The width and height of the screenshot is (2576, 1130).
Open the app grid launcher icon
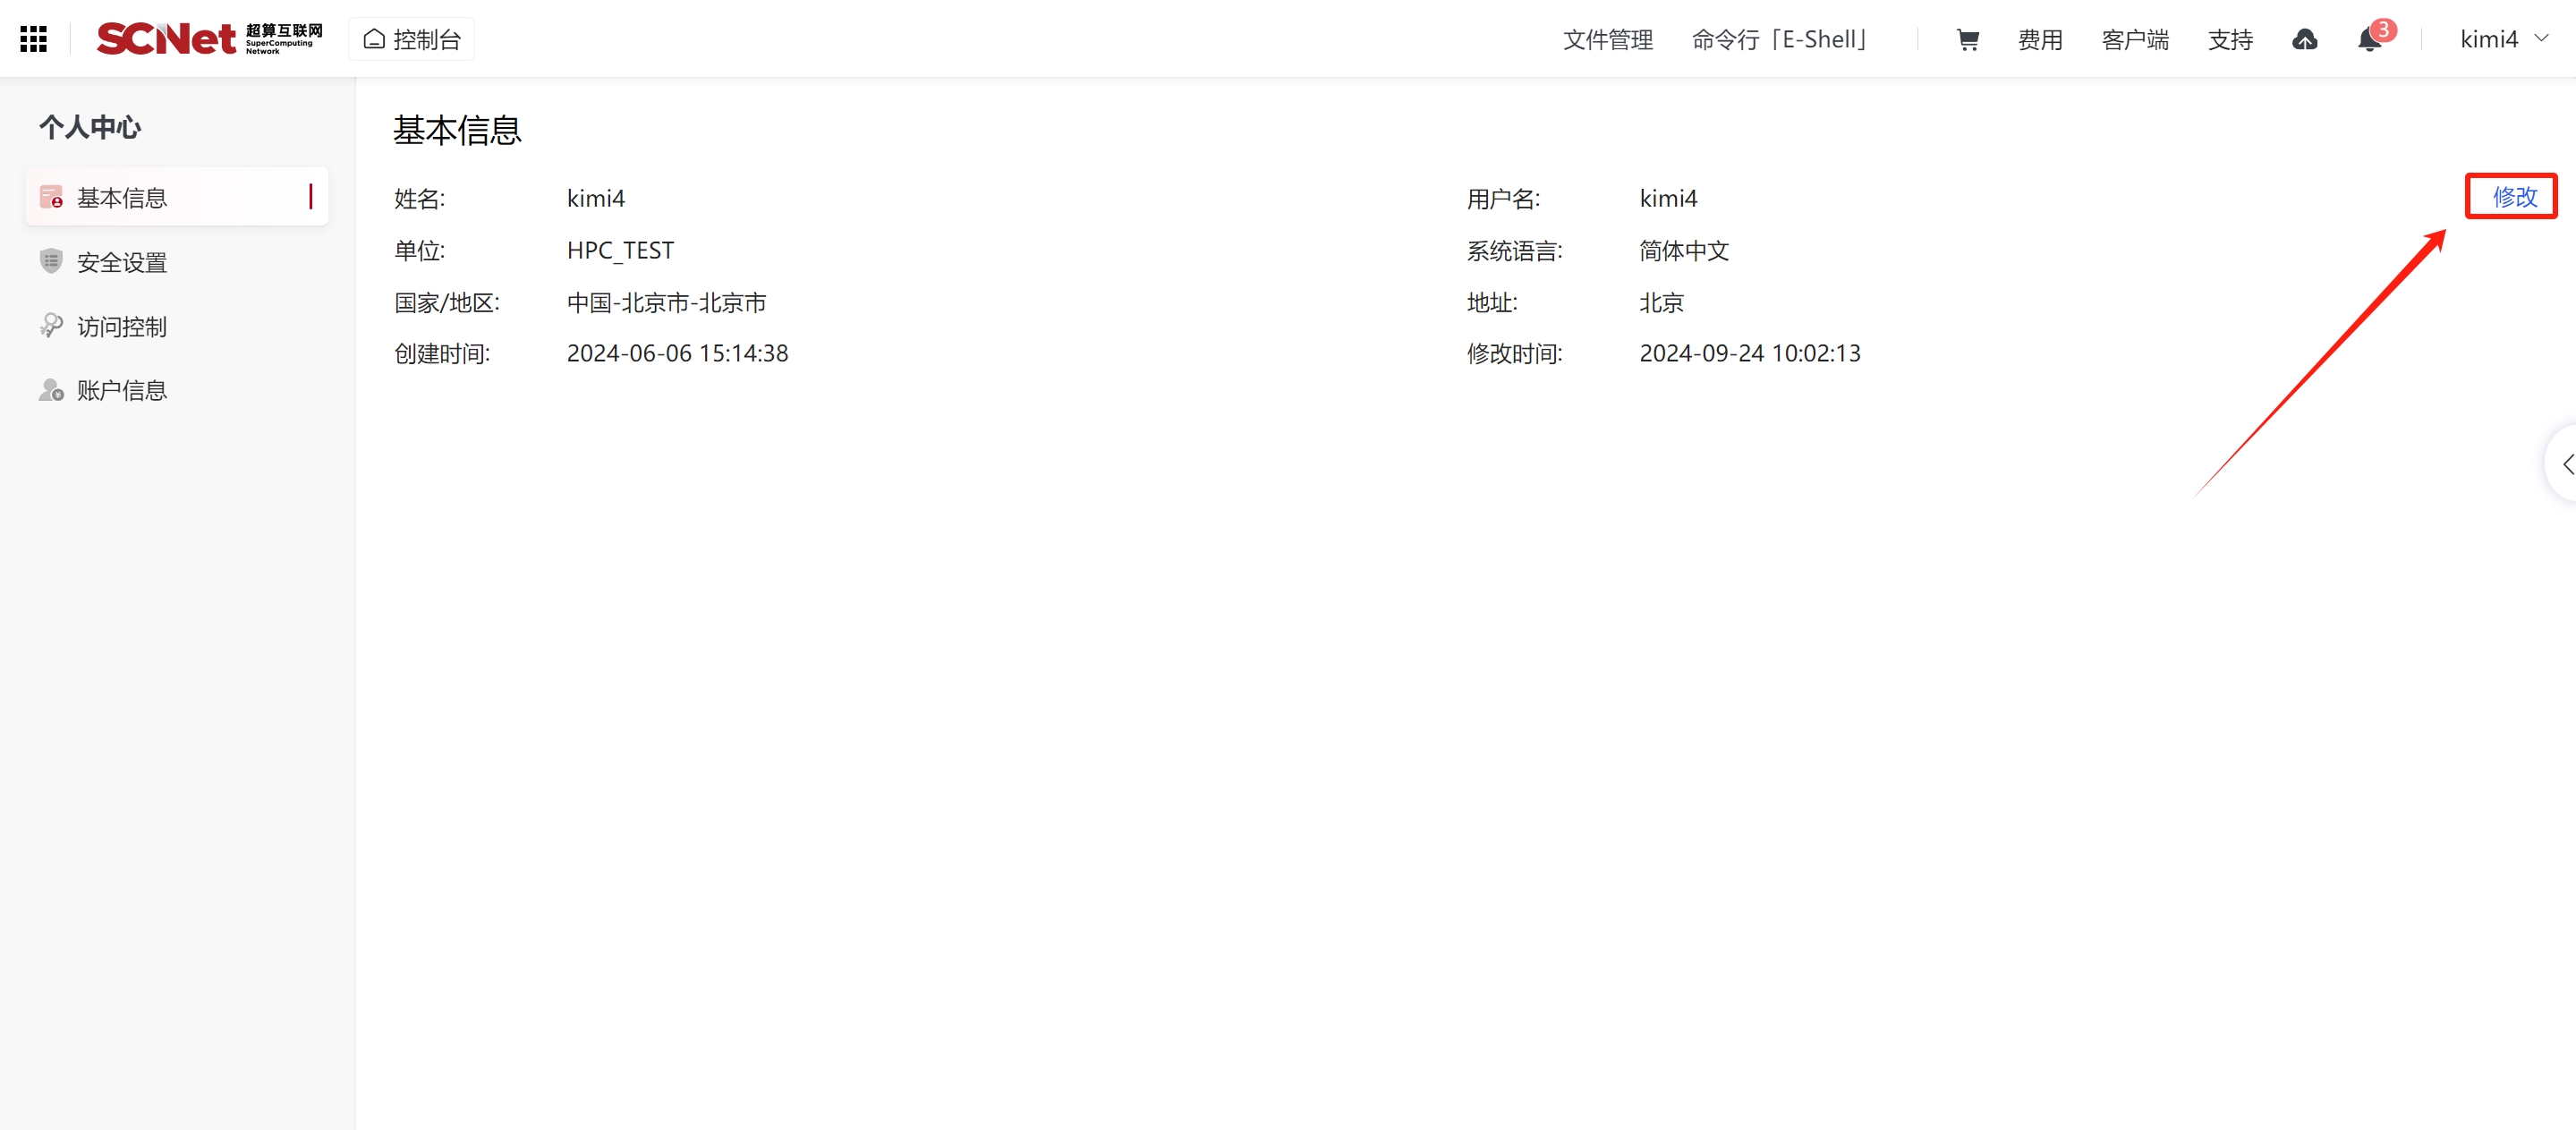[33, 39]
